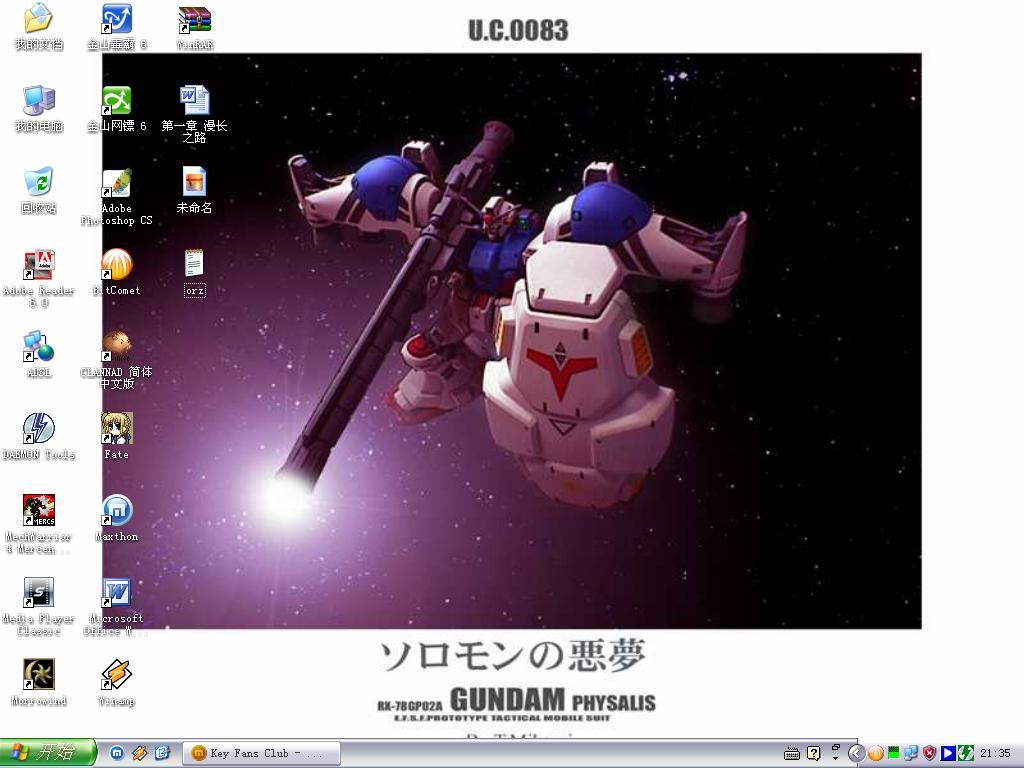Click the green lightning tray icon
The width and height of the screenshot is (1024, 768).
click(x=966, y=754)
